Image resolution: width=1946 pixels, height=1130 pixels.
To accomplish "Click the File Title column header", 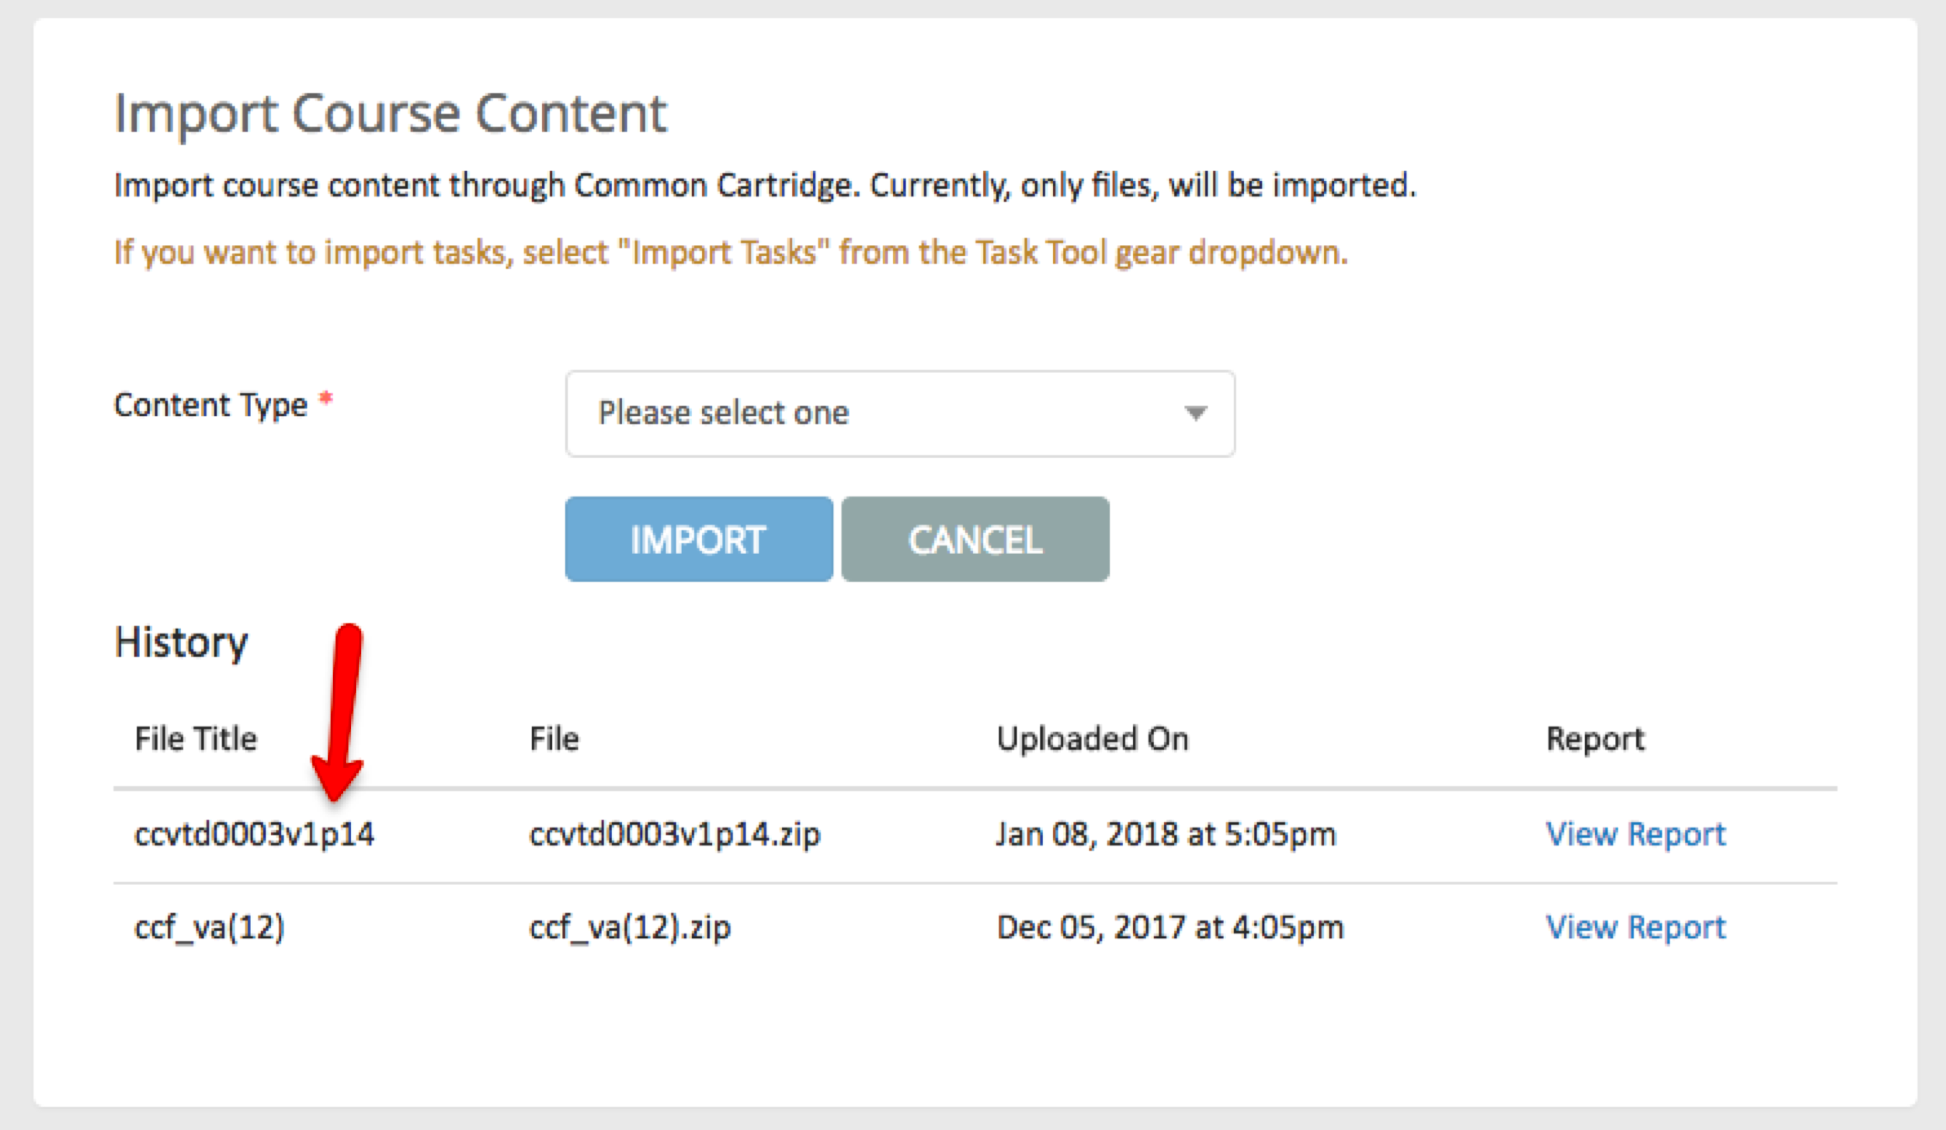I will (196, 738).
